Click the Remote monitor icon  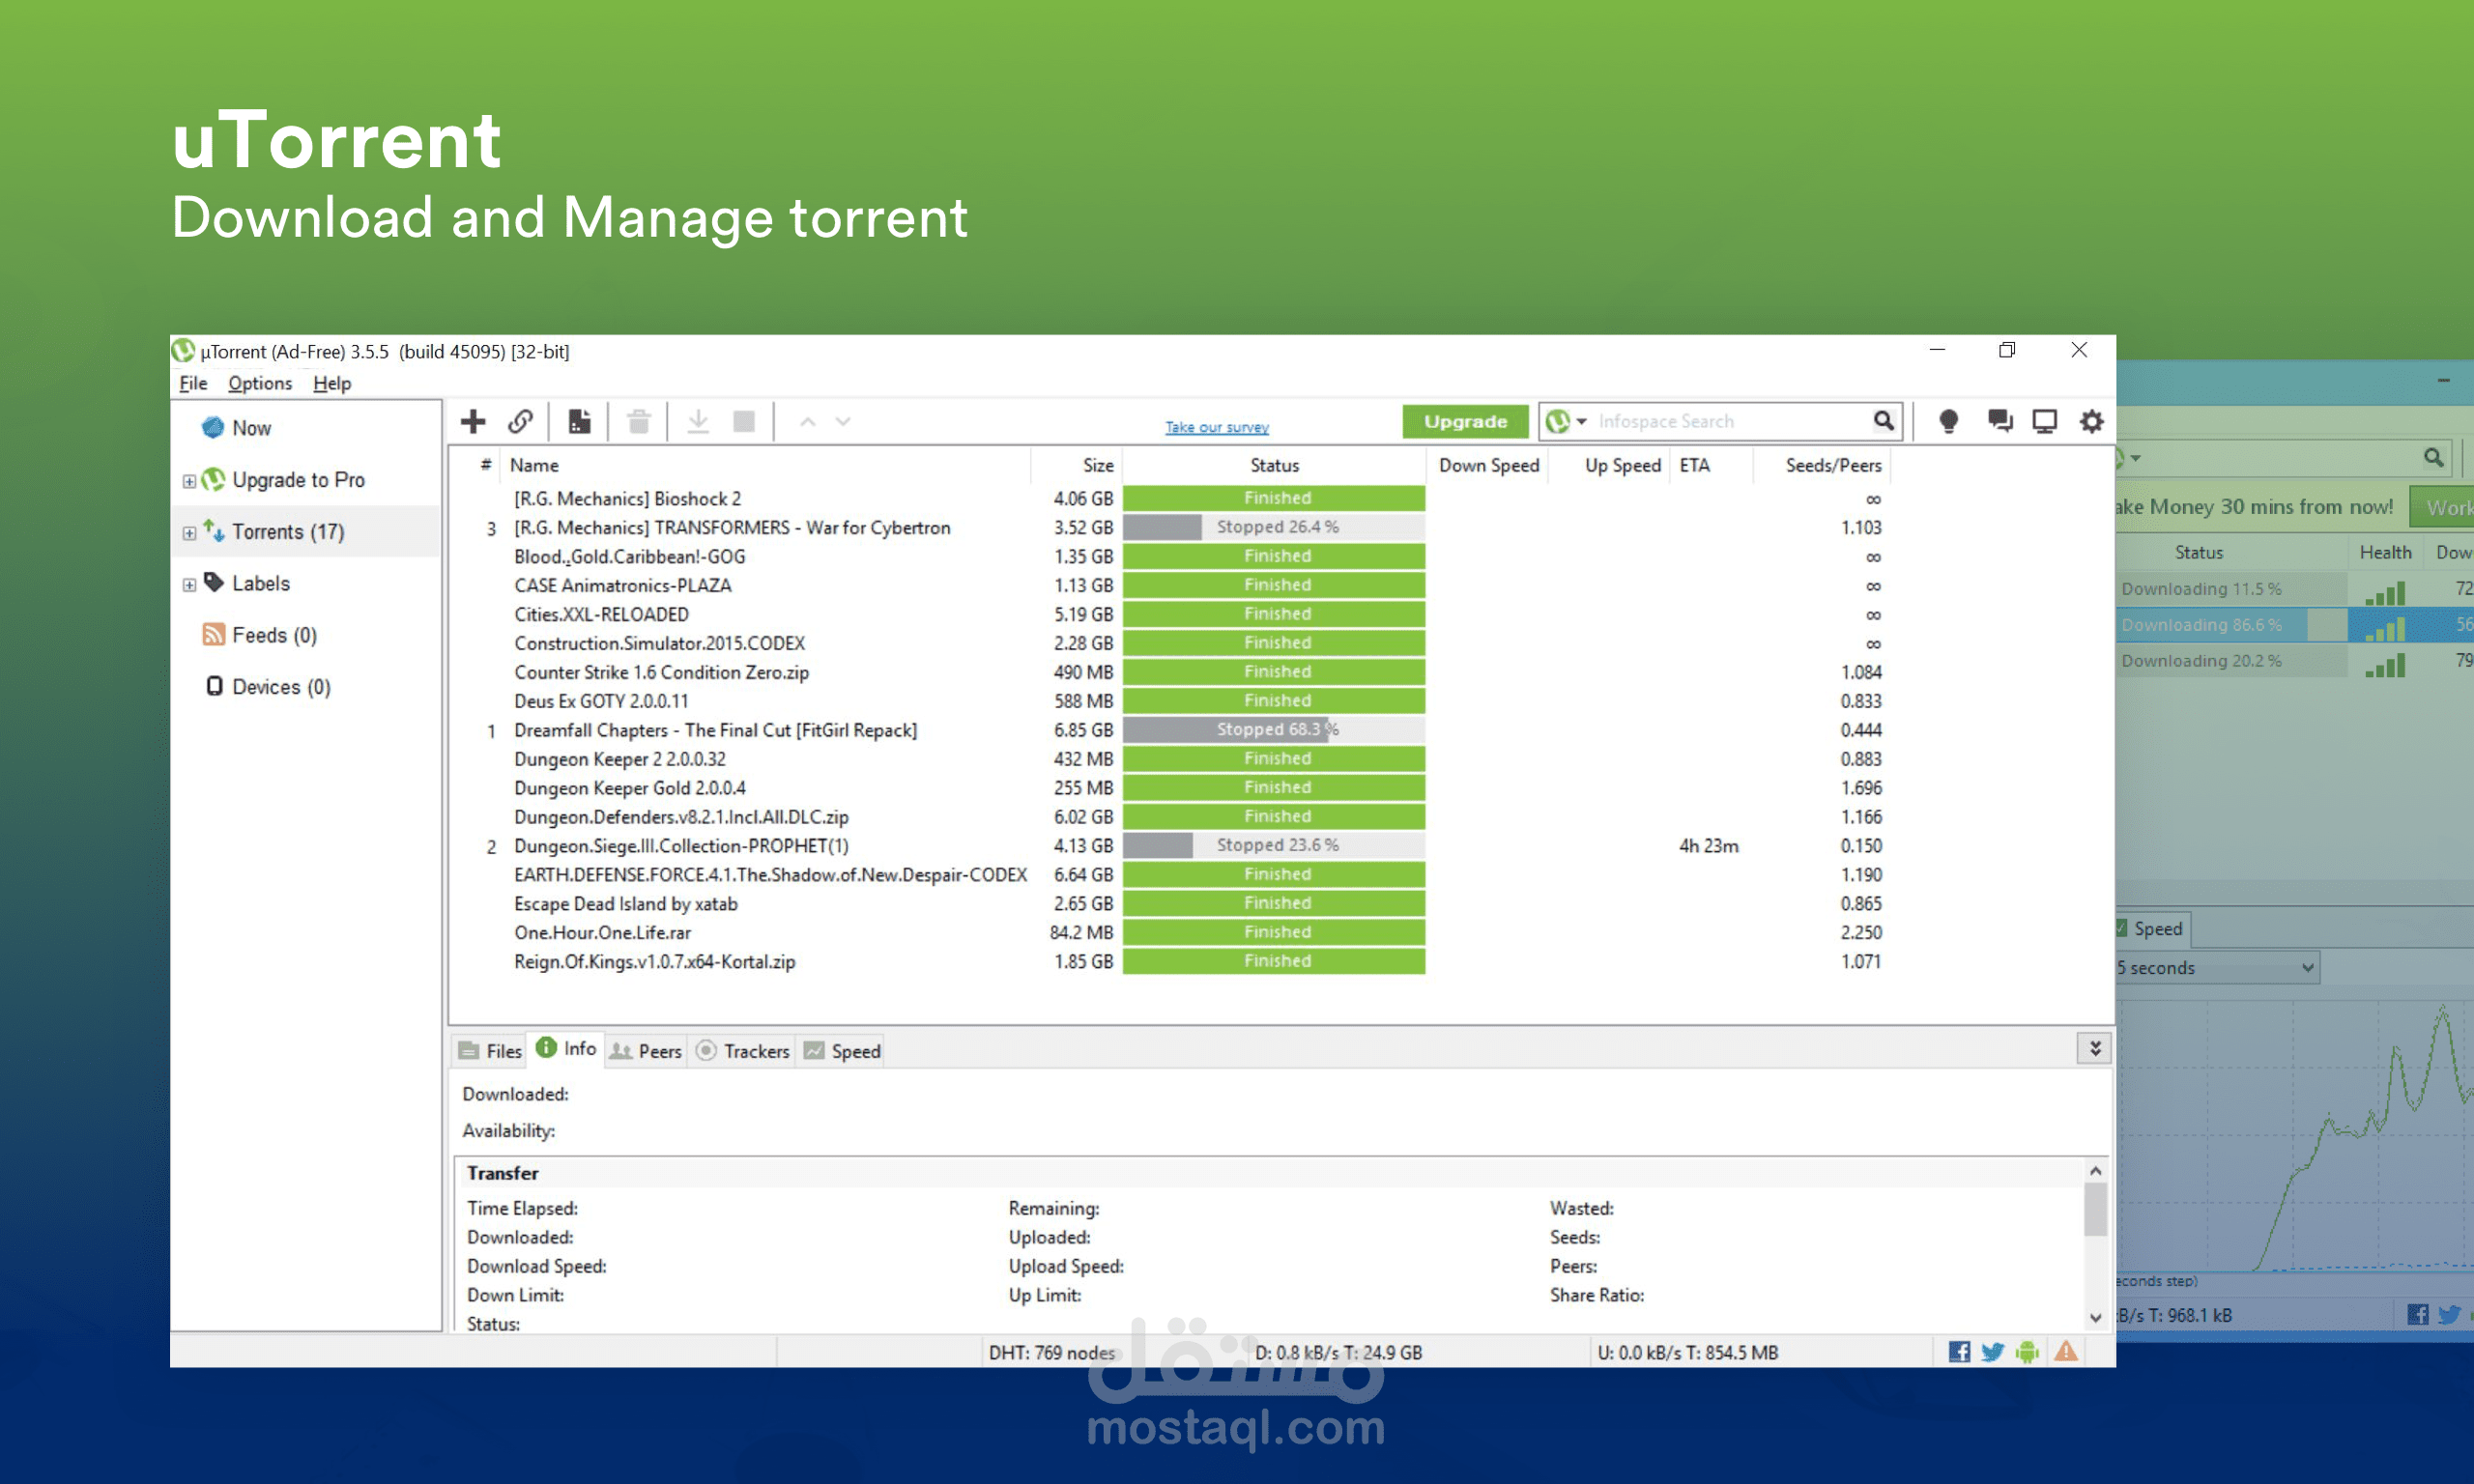point(2044,421)
